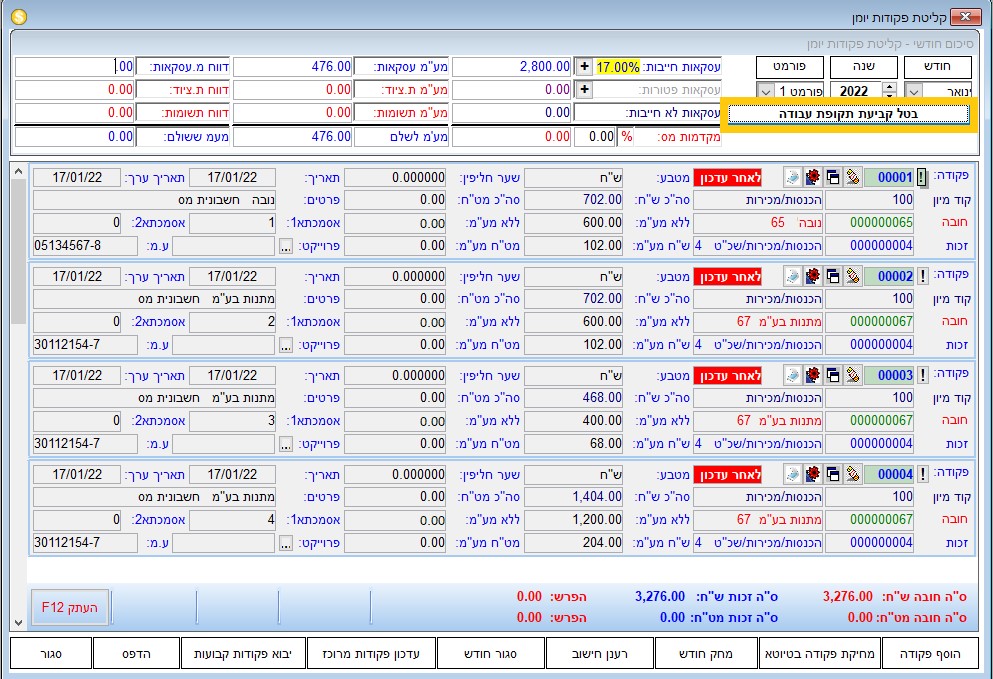Open project browse button in entry 00001
The image size is (993, 679).
tap(286, 246)
